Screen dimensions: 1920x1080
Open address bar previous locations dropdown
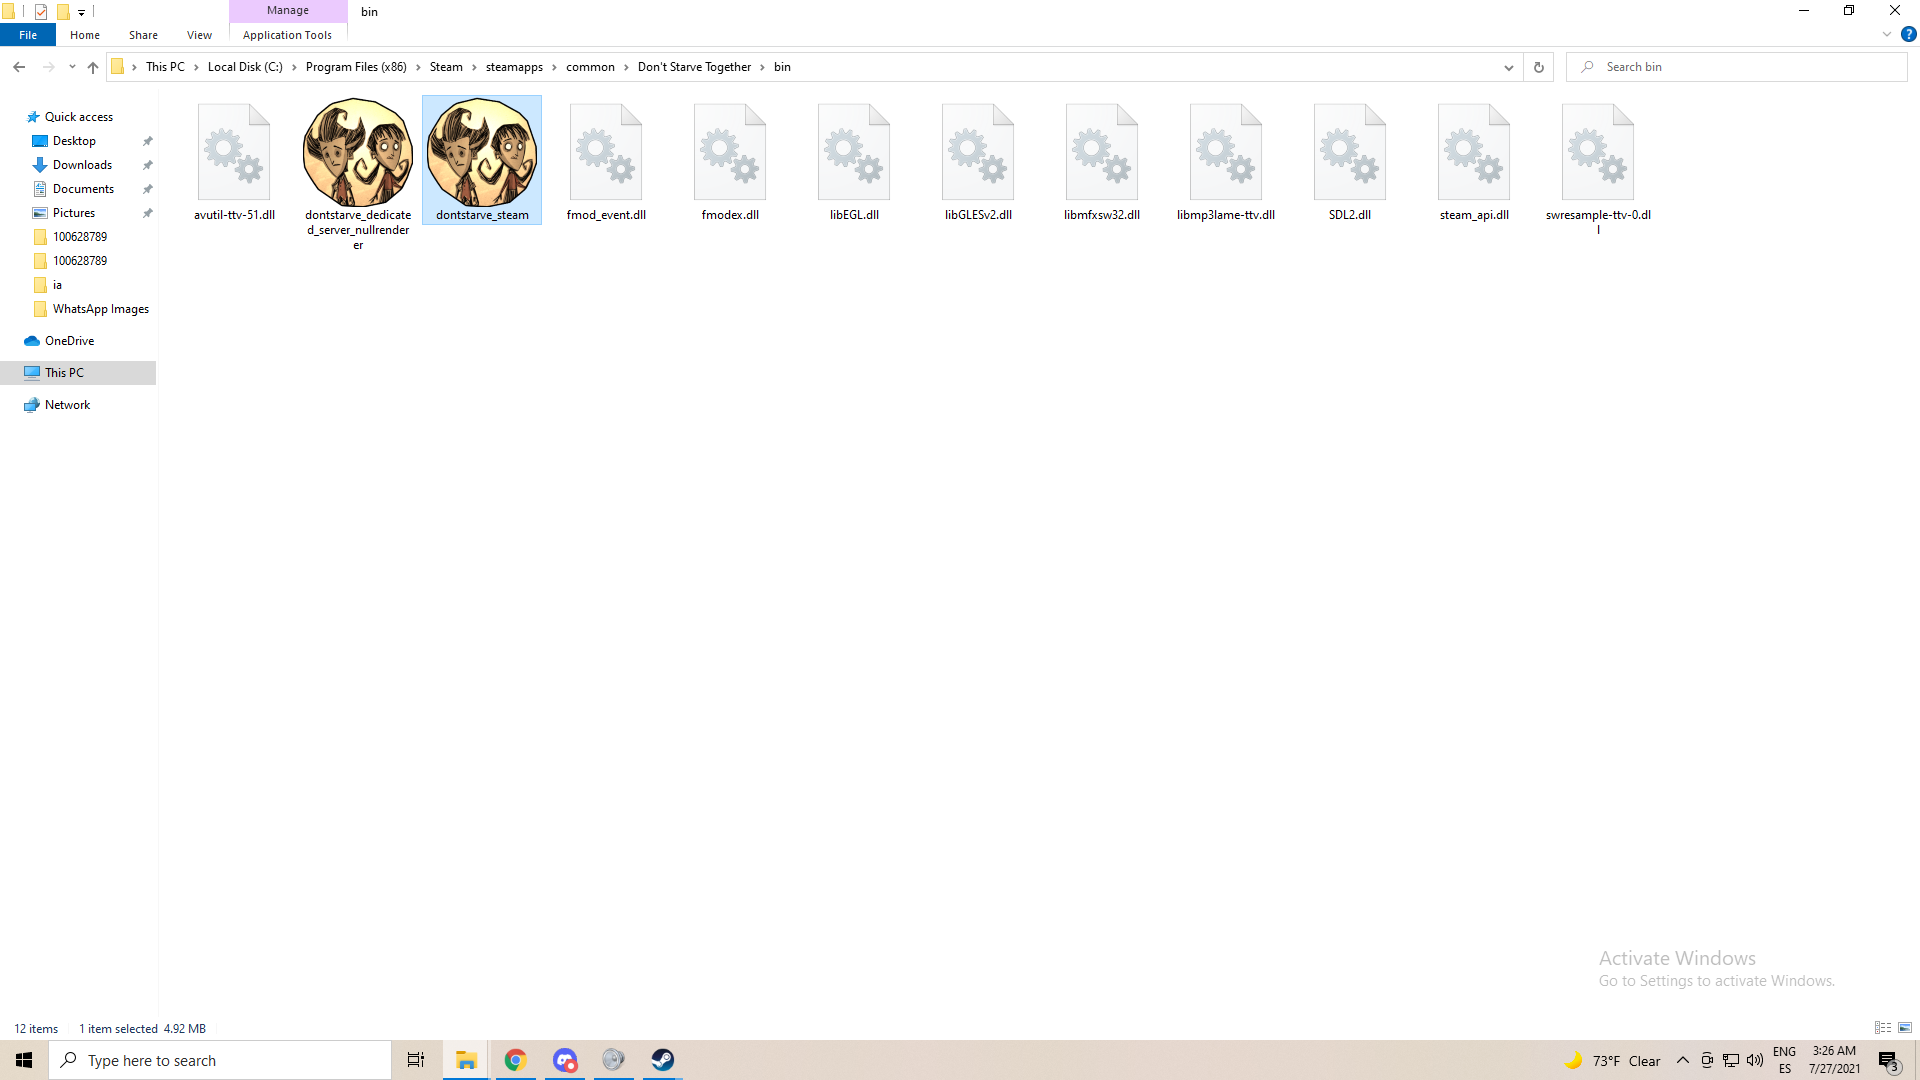point(1508,67)
